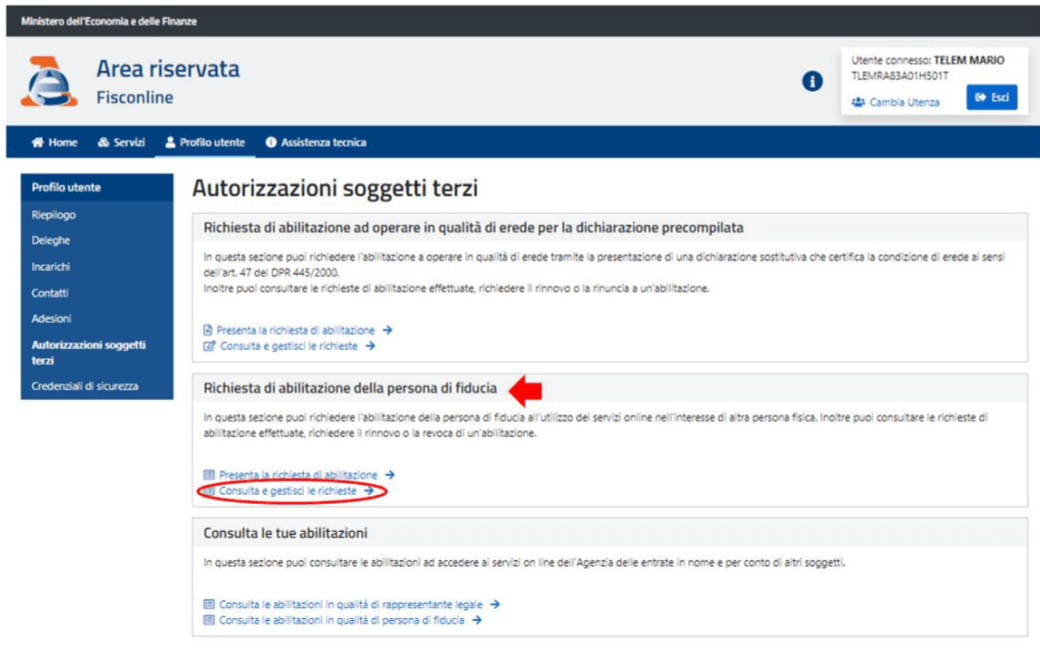This screenshot has width=1040, height=648.
Task: Open Credenziali di sicurezza
Action: pos(85,385)
